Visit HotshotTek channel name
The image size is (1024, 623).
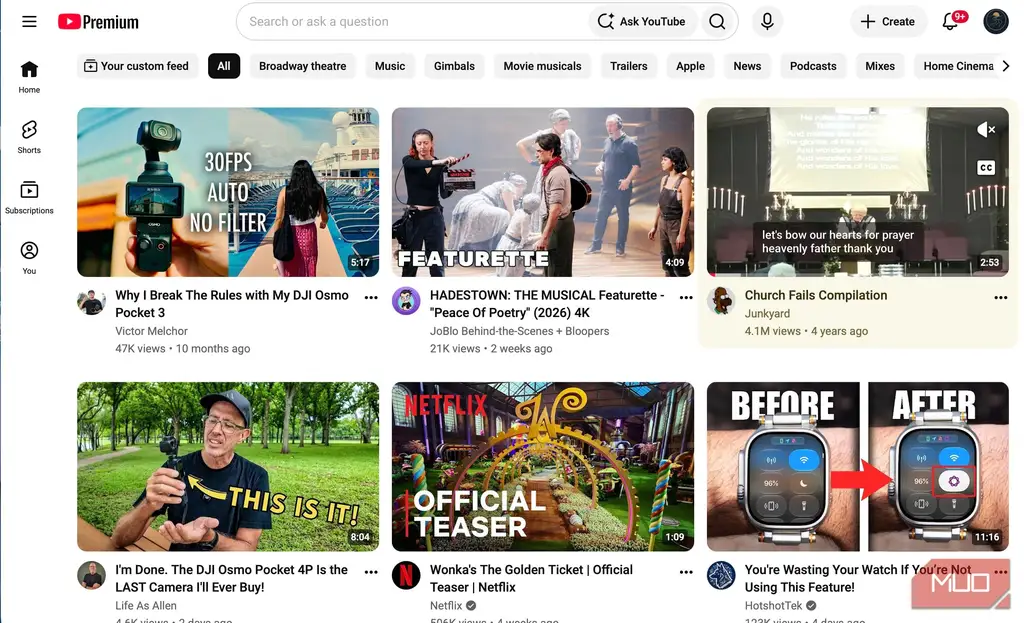773,605
